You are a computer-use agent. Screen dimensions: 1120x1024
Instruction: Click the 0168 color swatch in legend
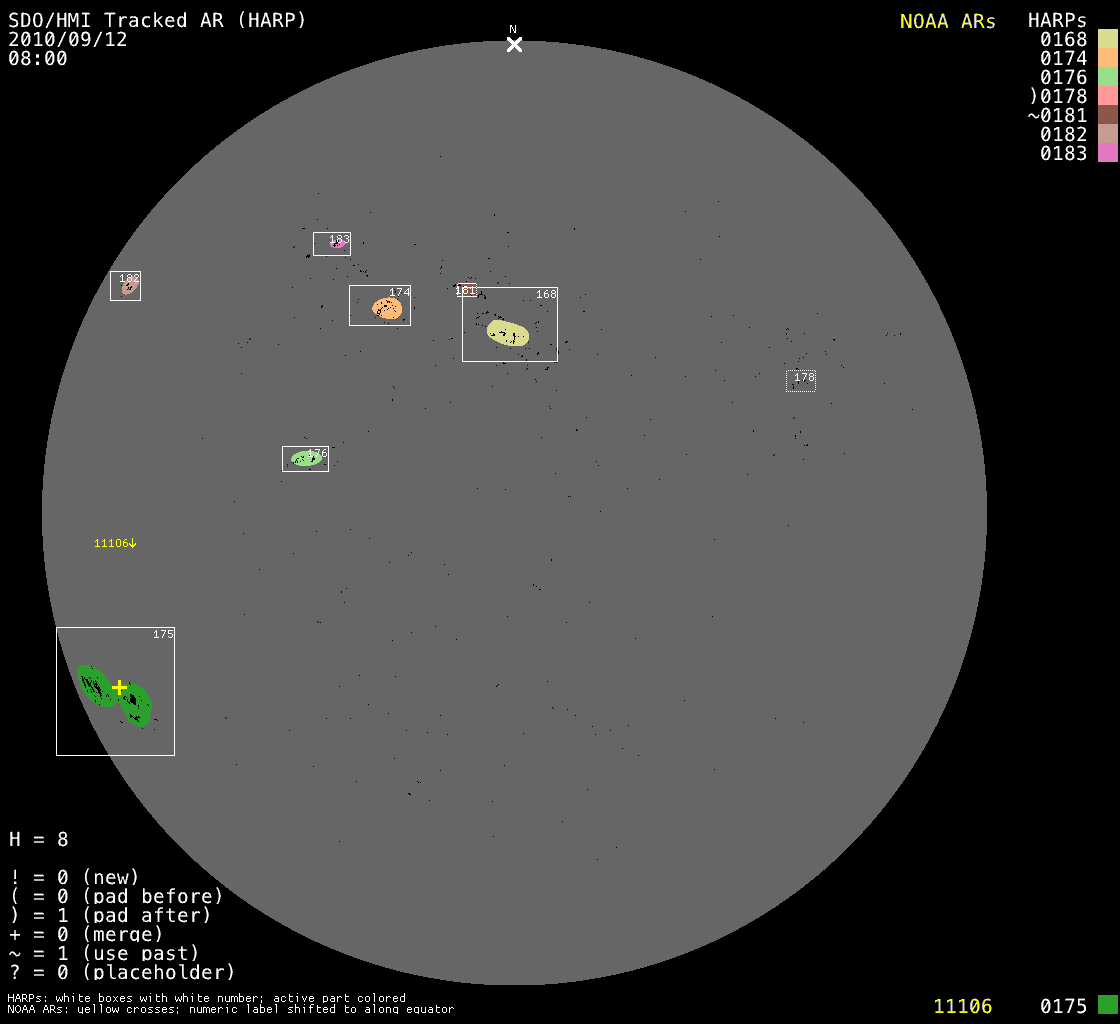(1107, 39)
